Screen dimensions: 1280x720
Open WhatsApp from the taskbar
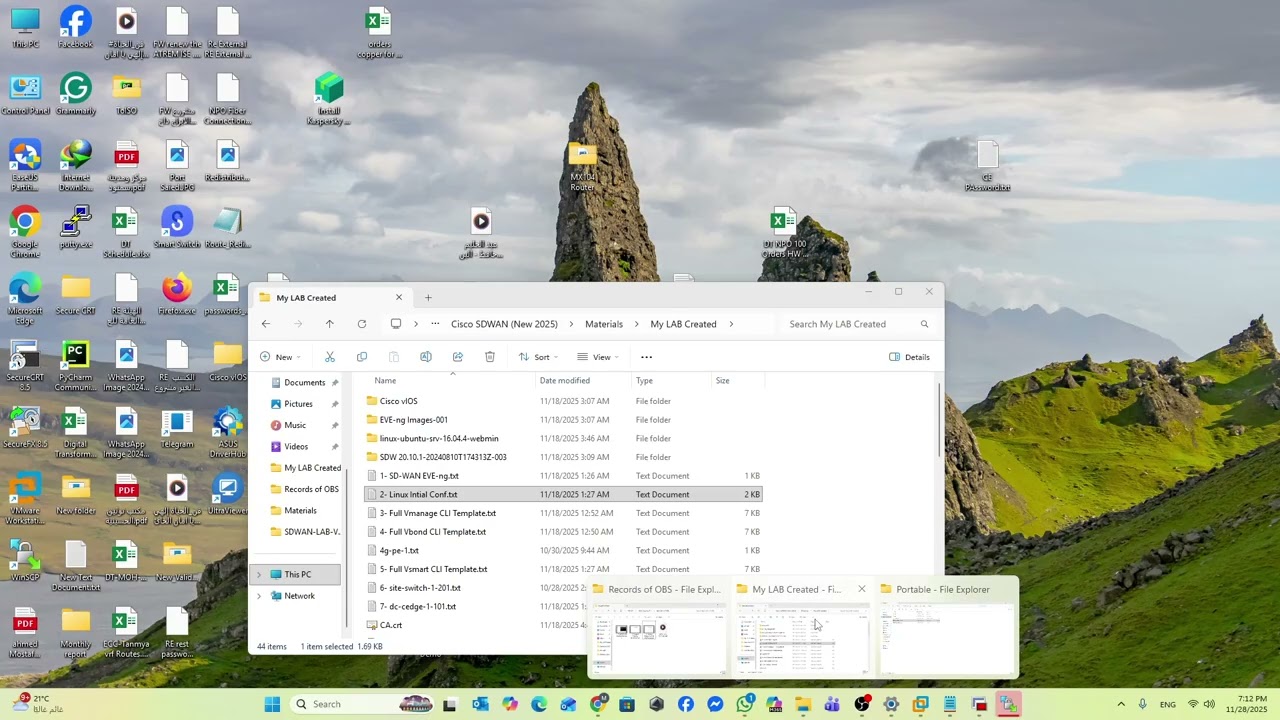tap(744, 704)
